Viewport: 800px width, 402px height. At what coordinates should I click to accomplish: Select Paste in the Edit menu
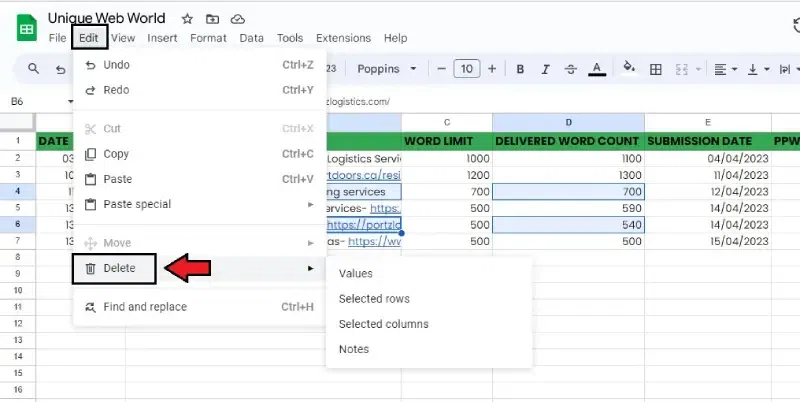[x=199, y=179]
